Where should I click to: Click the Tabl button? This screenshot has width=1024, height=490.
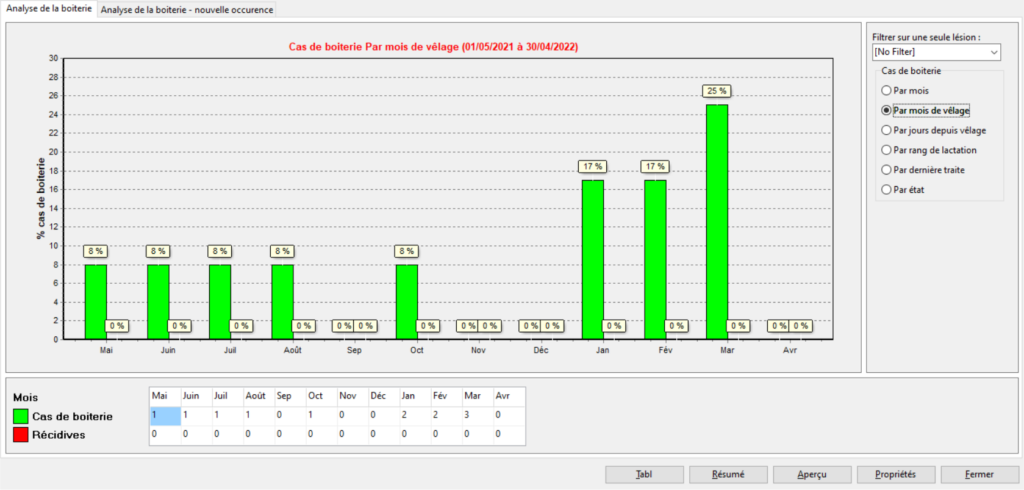tap(644, 474)
